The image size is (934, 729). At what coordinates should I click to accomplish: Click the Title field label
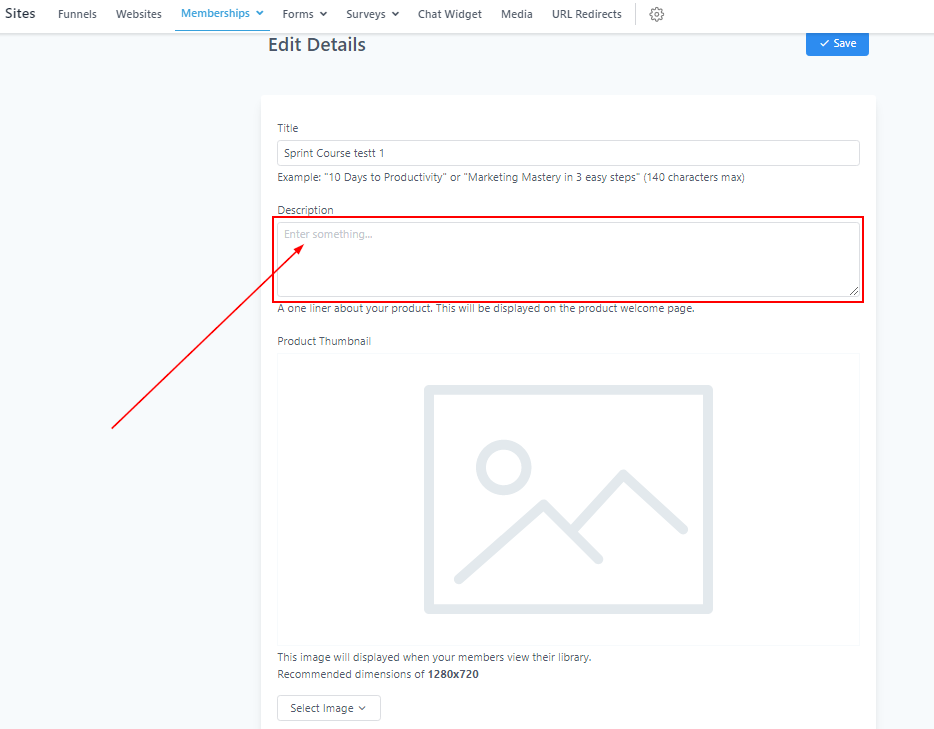pos(288,128)
